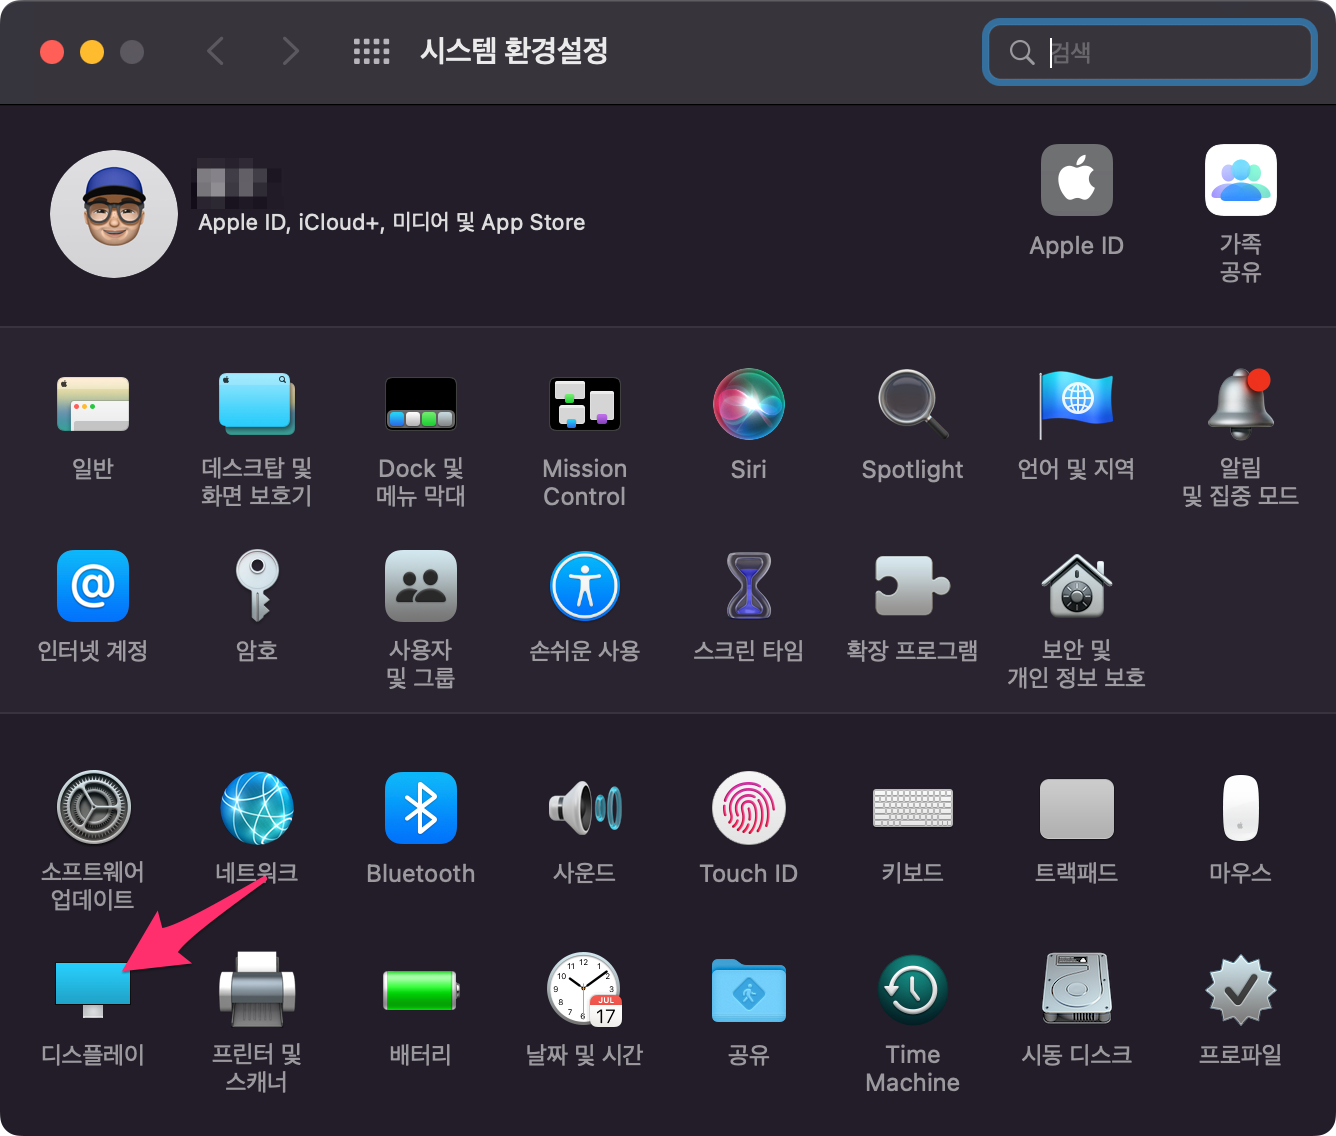
Task: Open Dock 및 메뉴 막대 preferences
Action: 421,404
